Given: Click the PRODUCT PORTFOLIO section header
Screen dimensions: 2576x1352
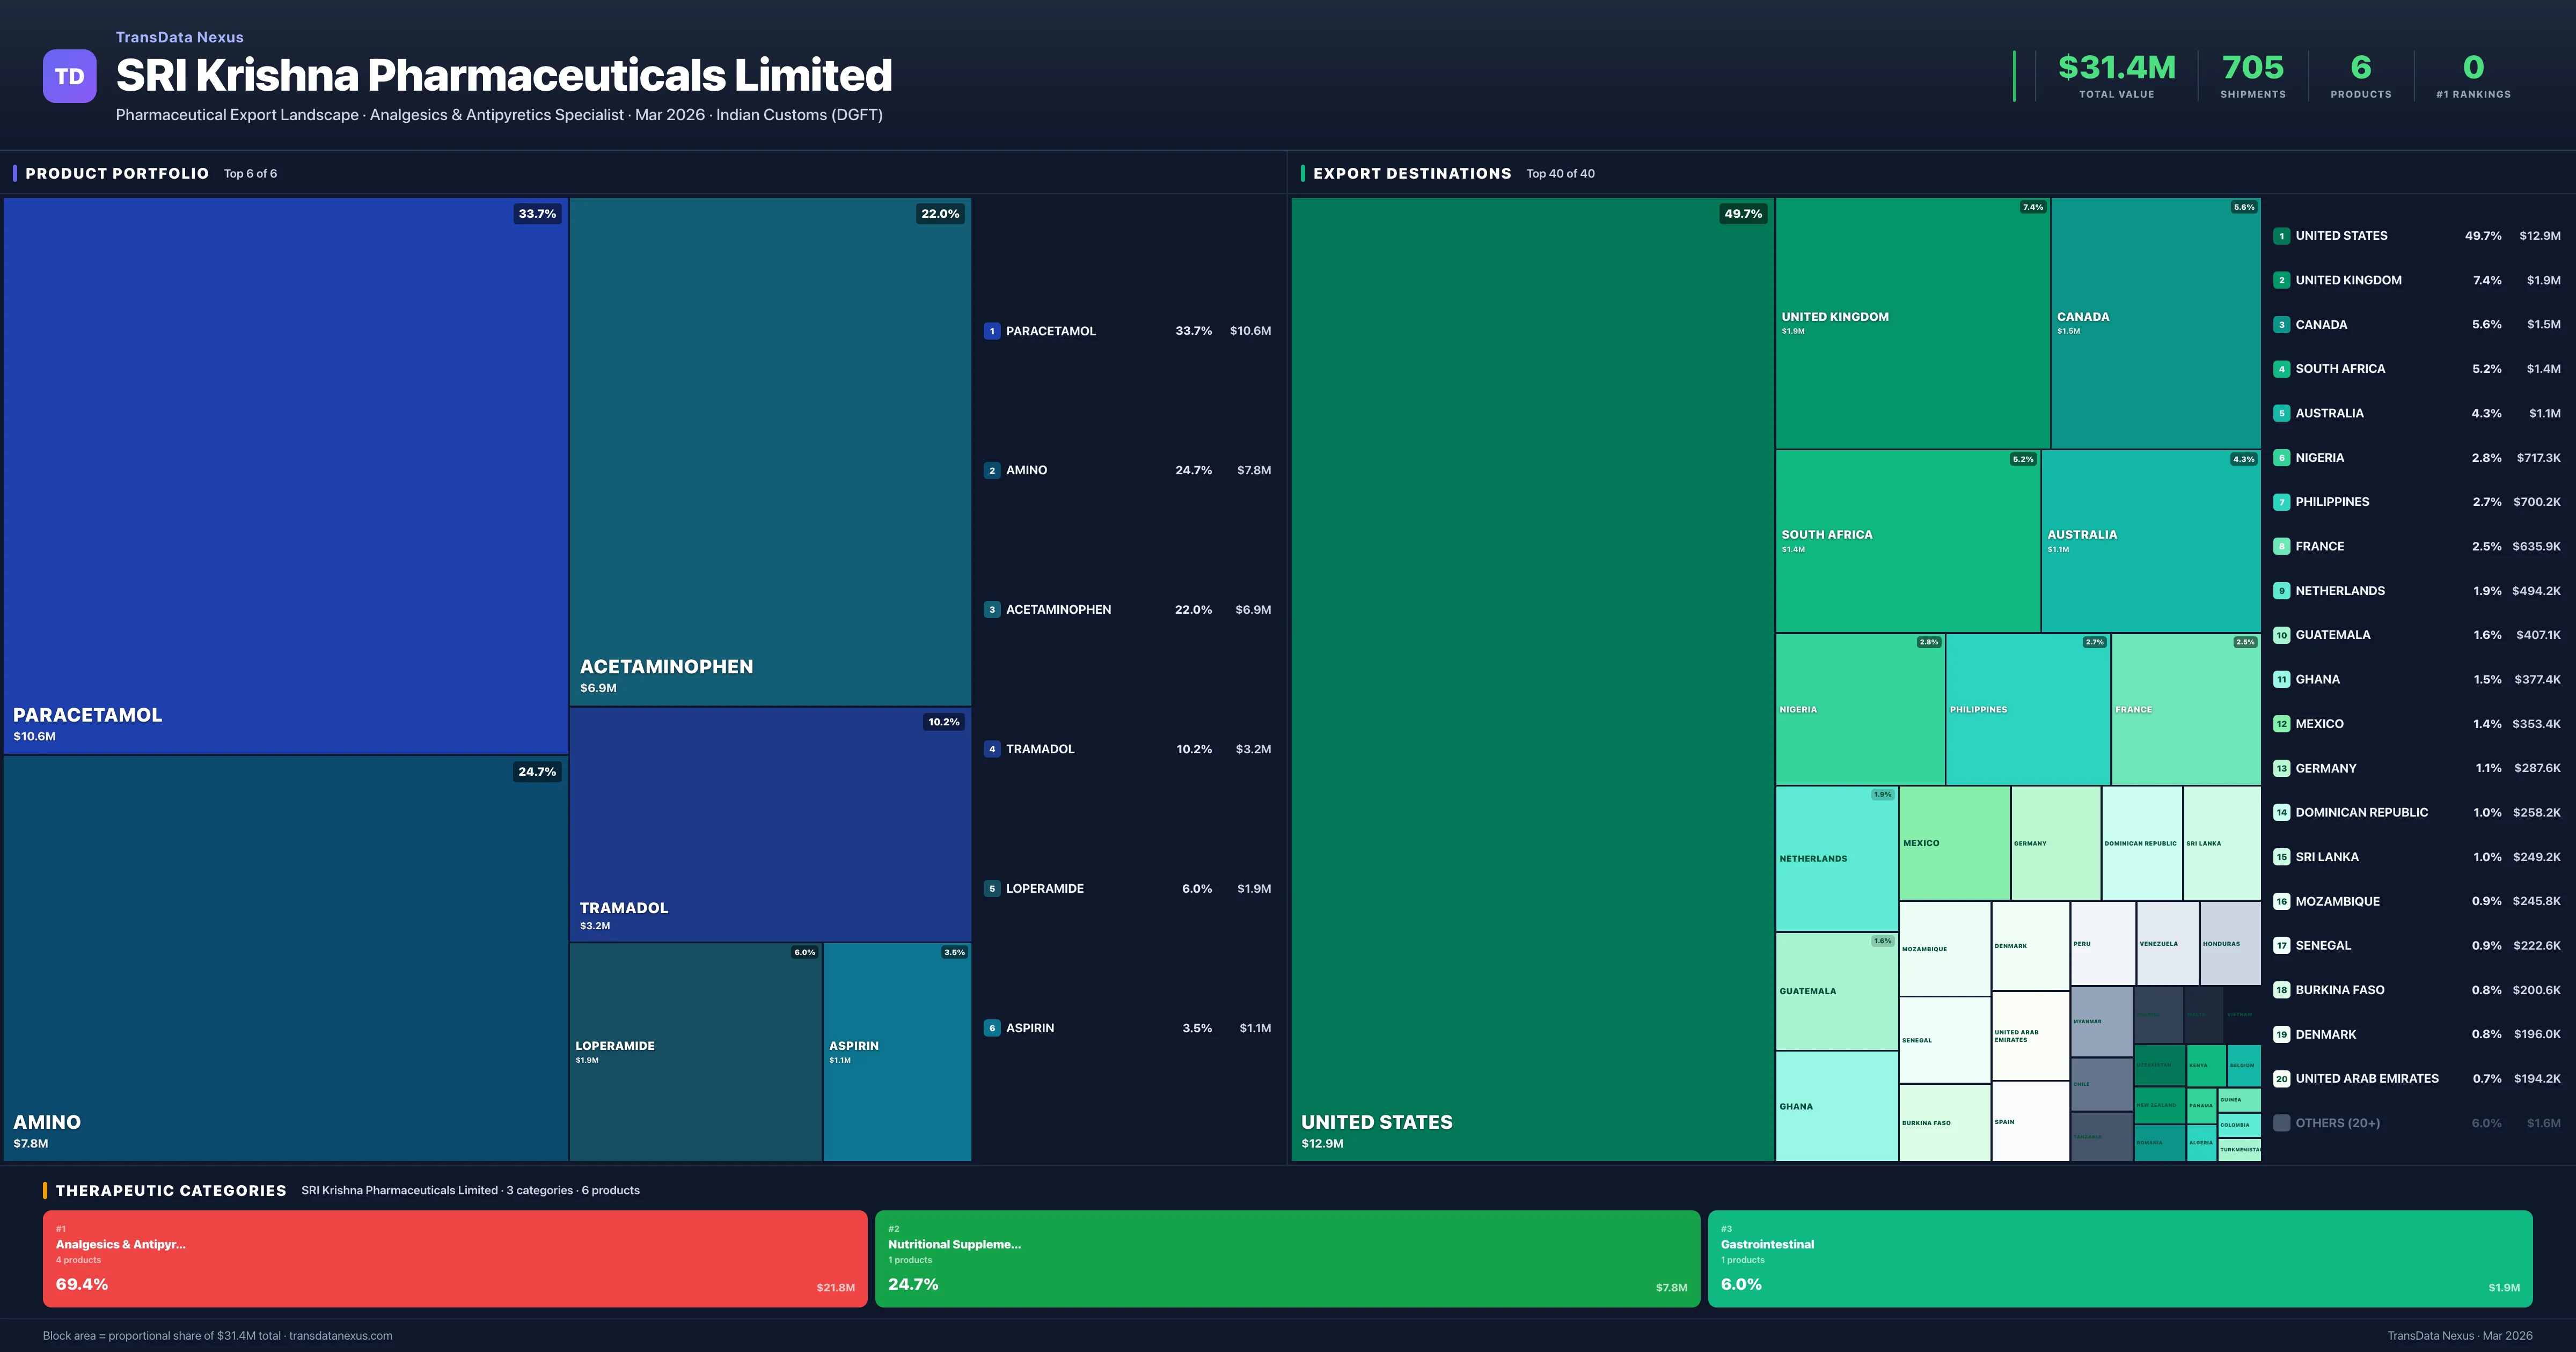Looking at the screenshot, I should pyautogui.click(x=117, y=174).
